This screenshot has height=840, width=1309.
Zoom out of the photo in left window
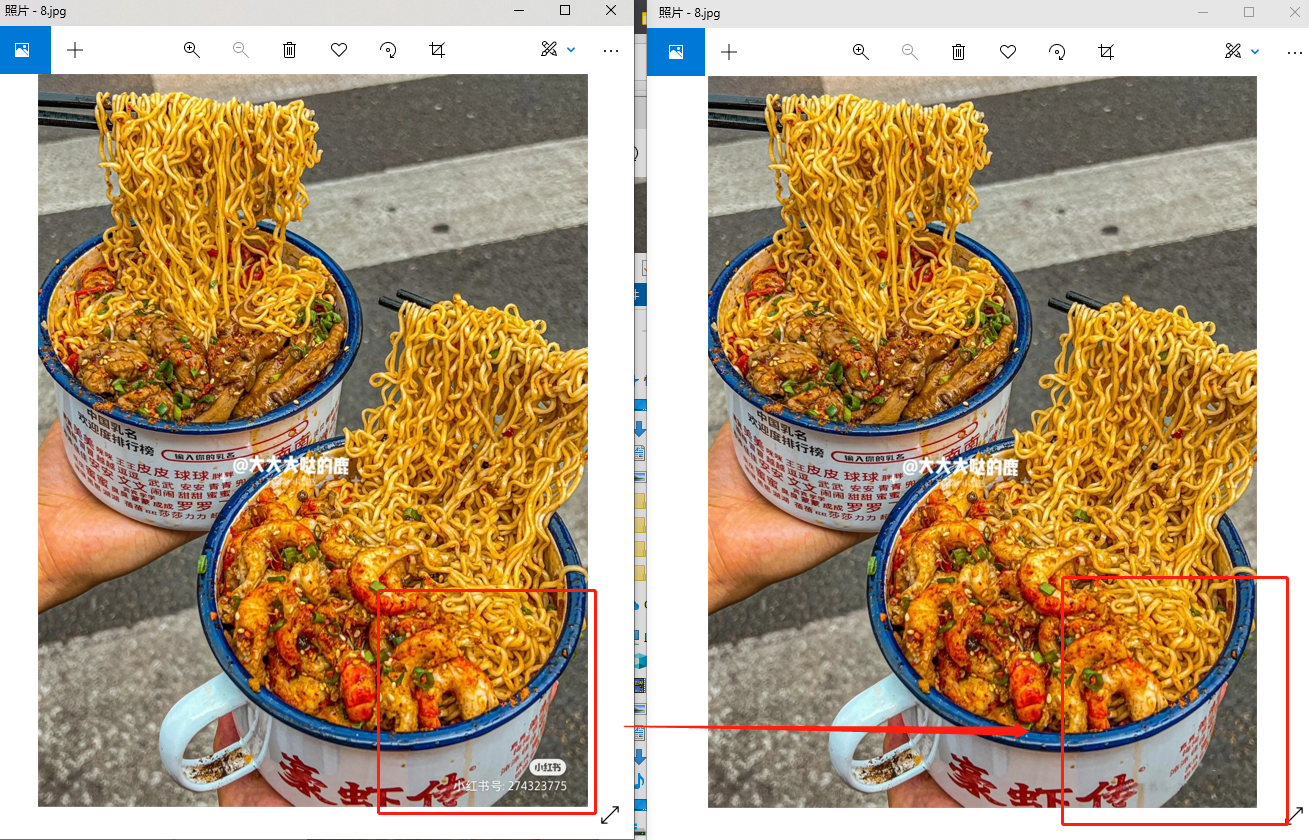click(x=241, y=50)
